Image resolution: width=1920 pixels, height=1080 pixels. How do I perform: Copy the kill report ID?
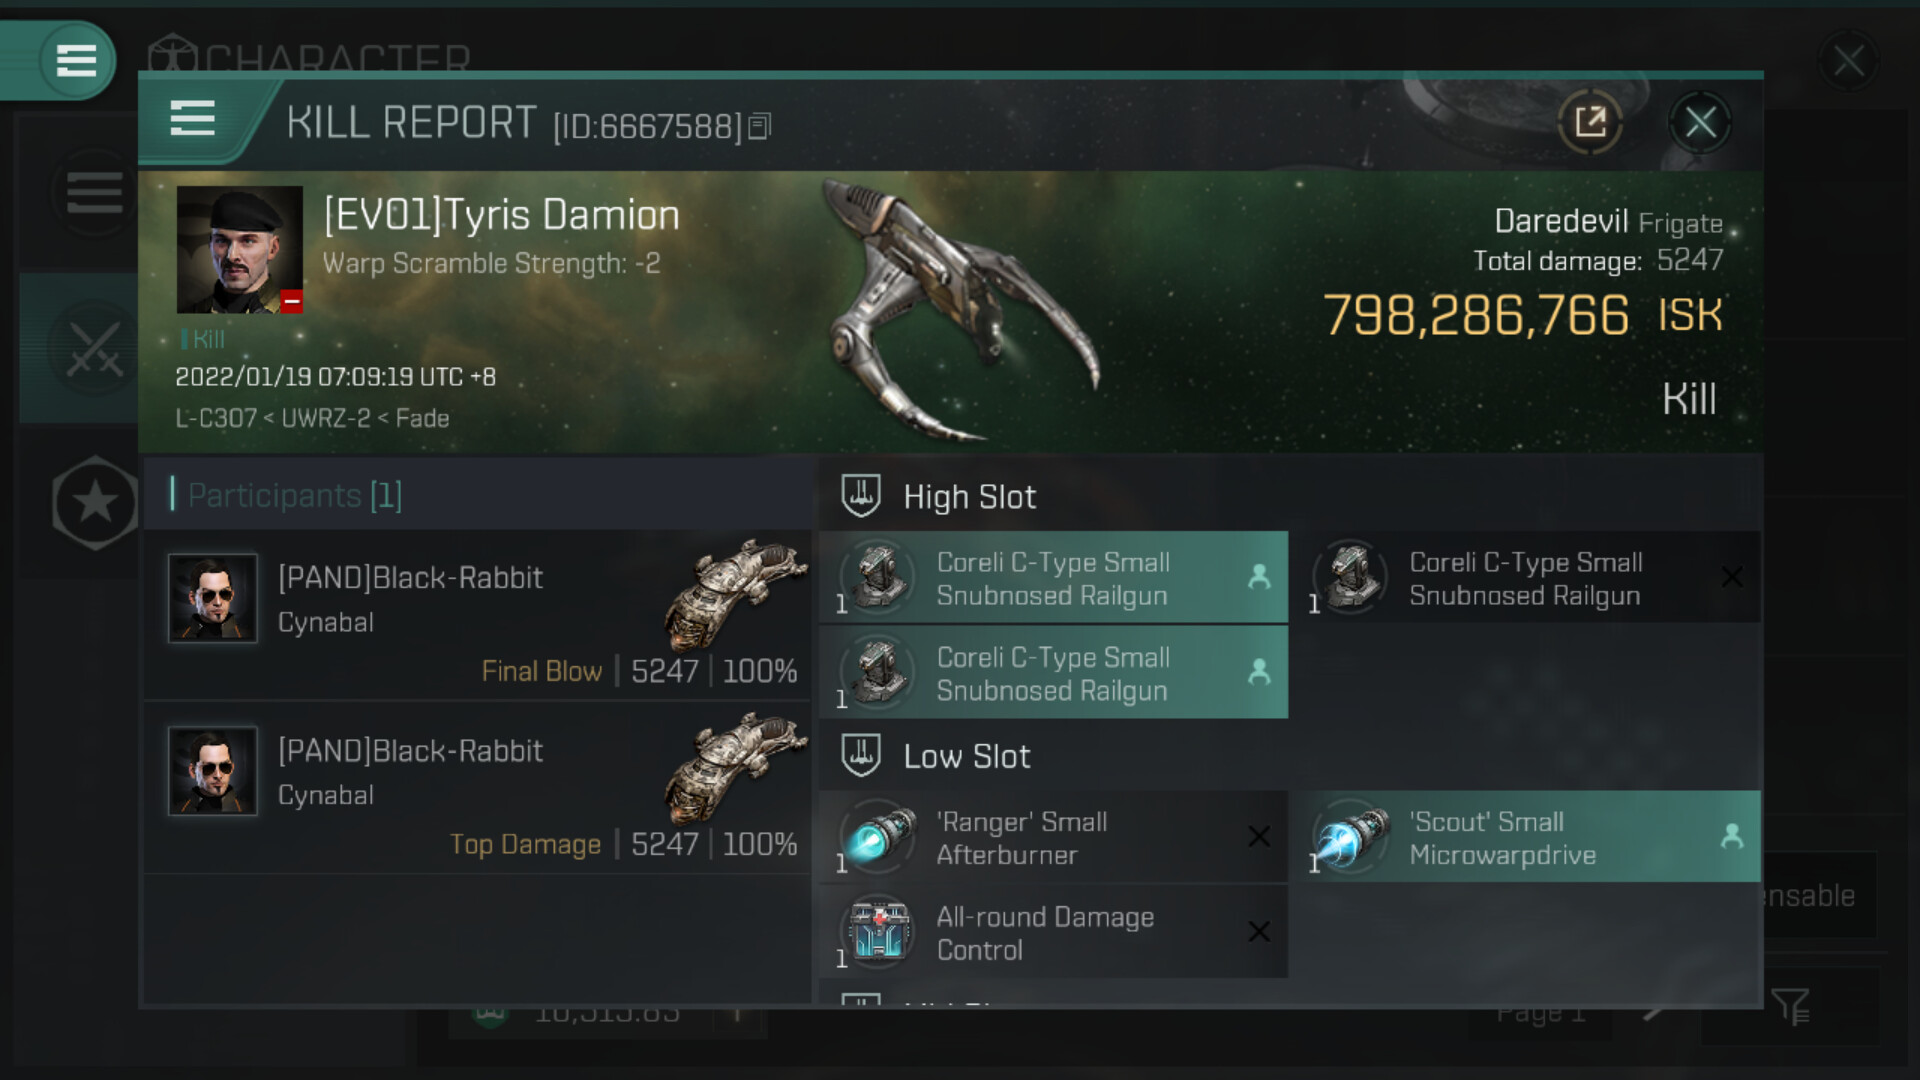click(760, 126)
